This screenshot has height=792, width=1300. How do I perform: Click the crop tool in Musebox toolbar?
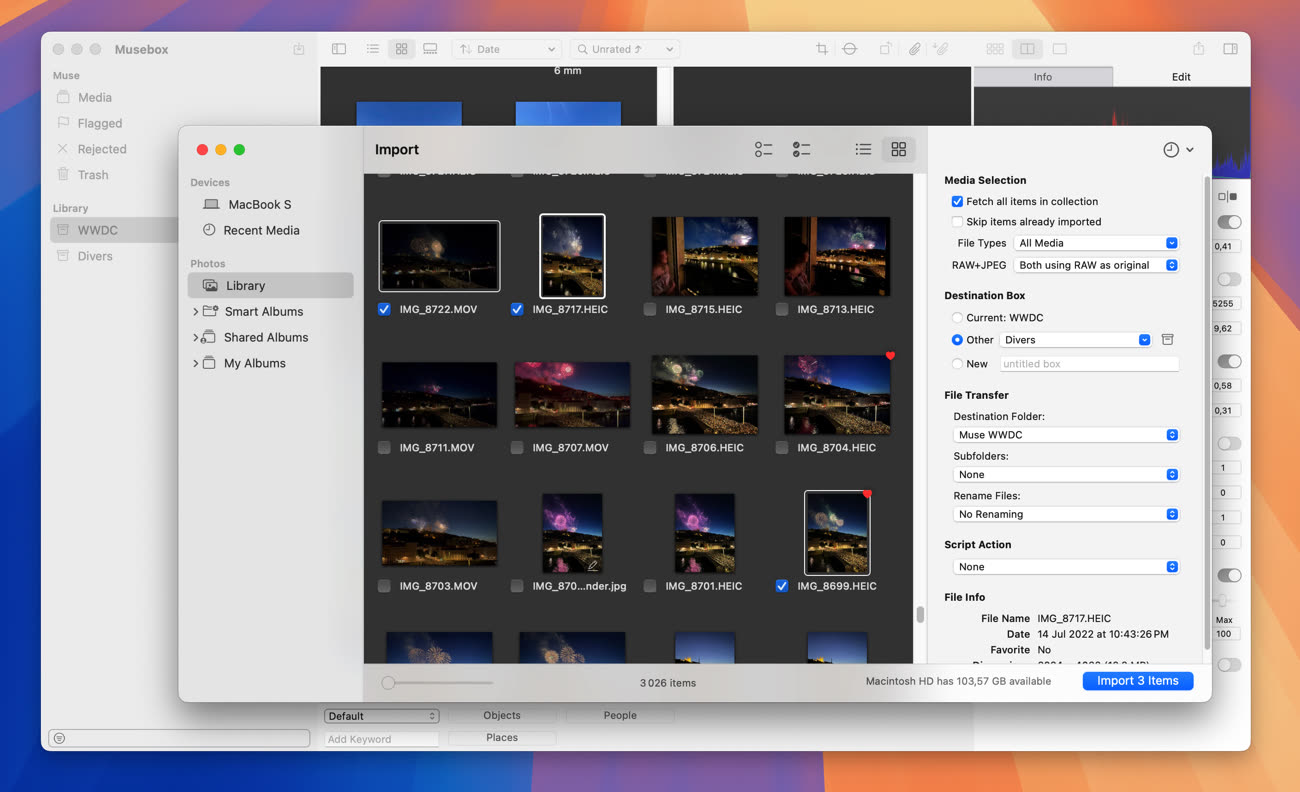822,49
